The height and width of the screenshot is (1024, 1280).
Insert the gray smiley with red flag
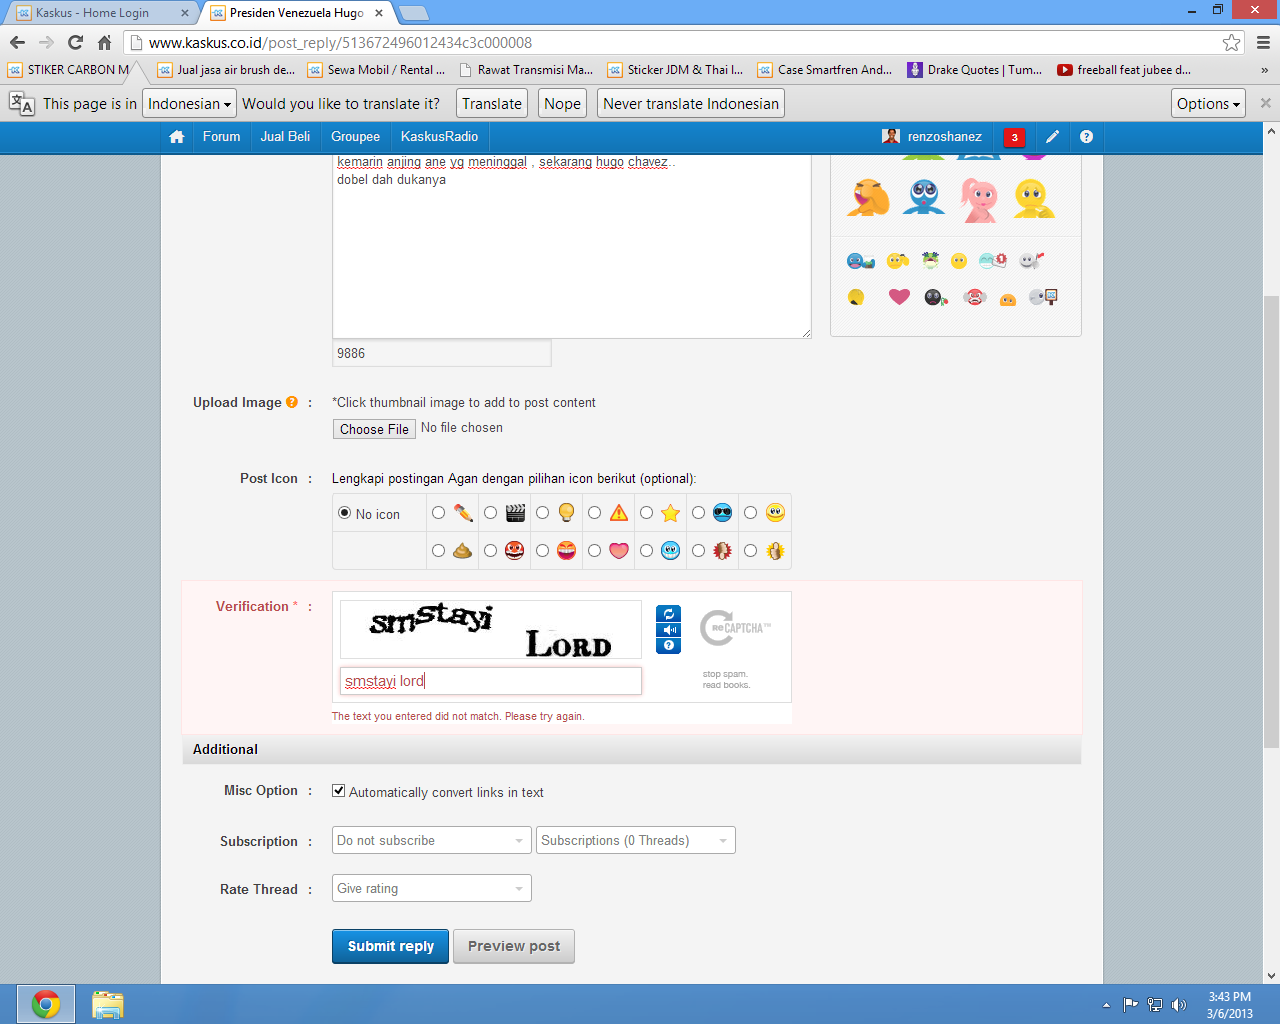click(1032, 261)
